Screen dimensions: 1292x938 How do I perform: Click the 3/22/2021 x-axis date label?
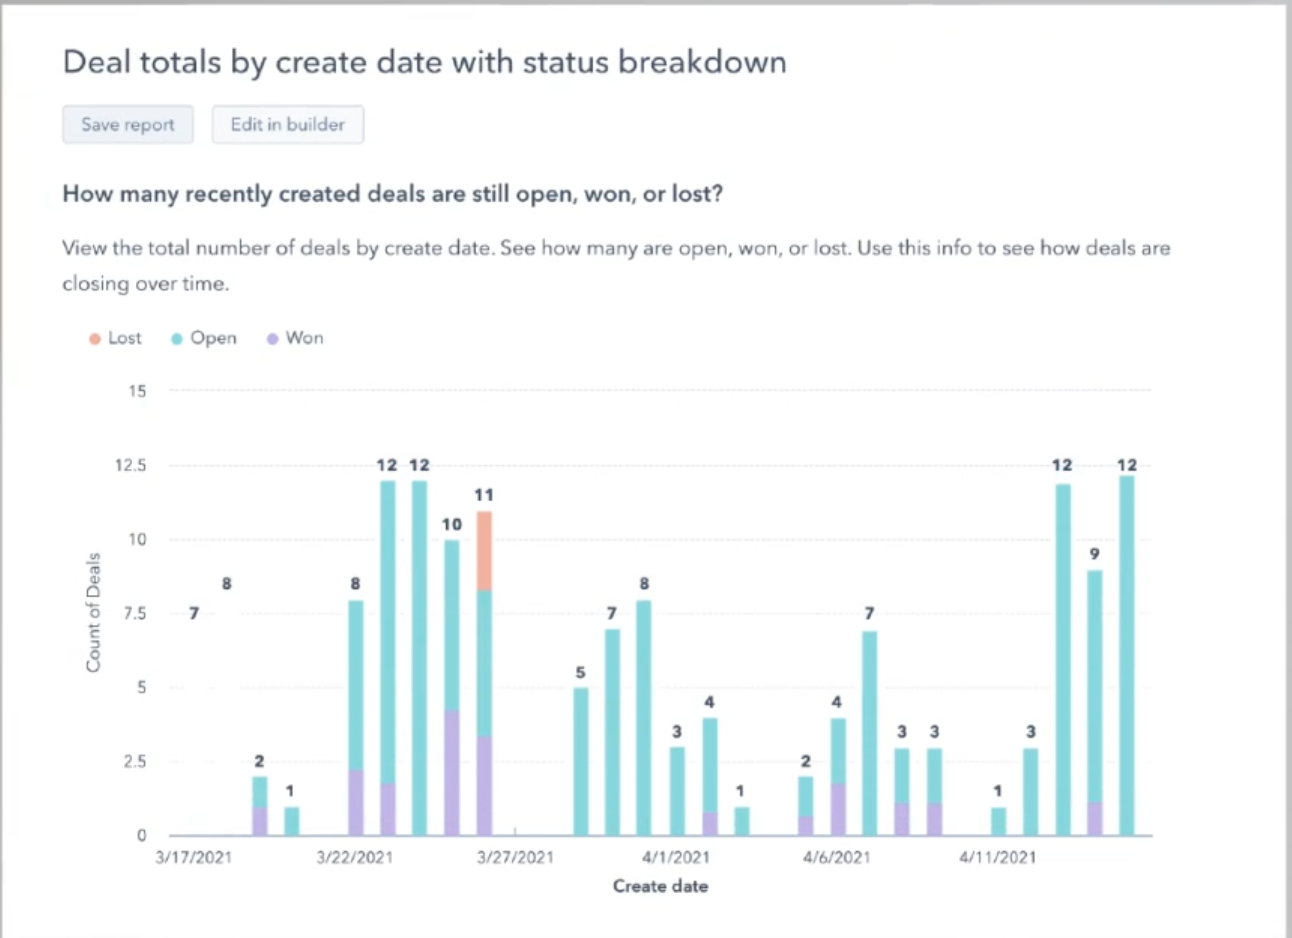point(354,857)
